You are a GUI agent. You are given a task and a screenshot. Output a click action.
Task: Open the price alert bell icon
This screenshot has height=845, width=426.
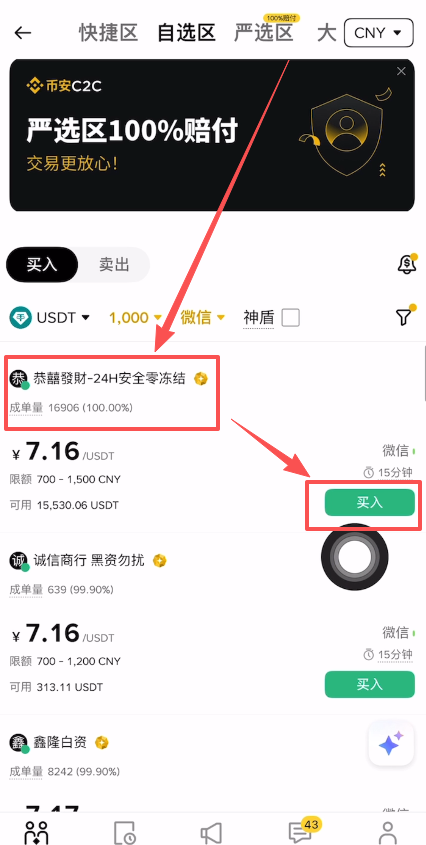click(x=407, y=264)
